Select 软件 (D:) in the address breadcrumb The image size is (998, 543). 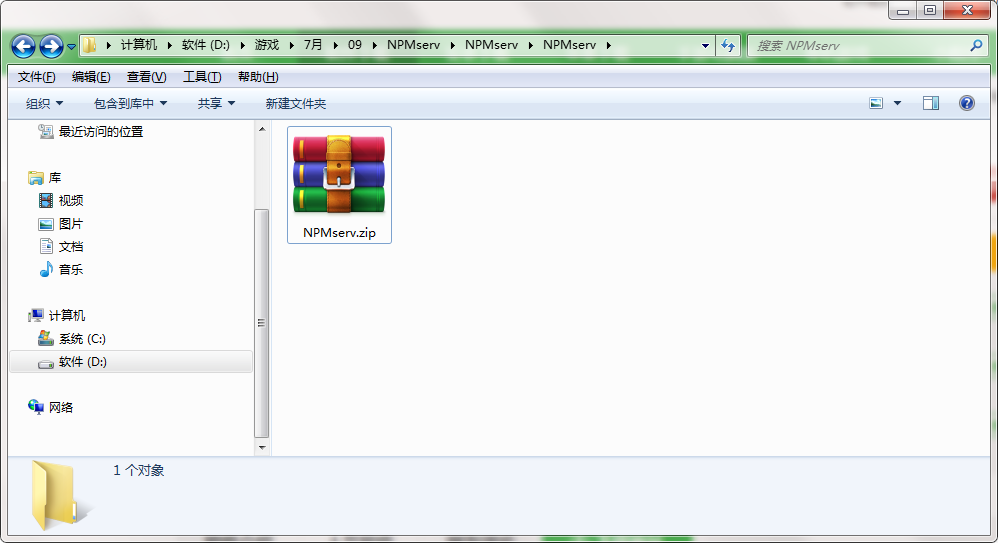[x=206, y=45]
